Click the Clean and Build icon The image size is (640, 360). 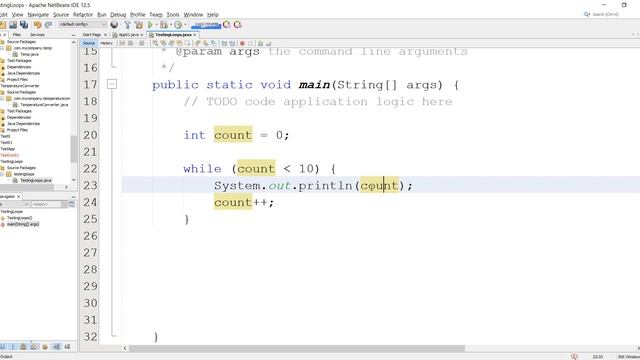(x=138, y=25)
